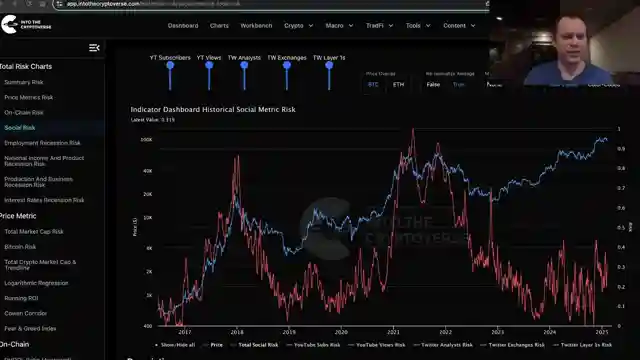Open Logarithmic Regression chart
This screenshot has height=360, width=640.
36,283
